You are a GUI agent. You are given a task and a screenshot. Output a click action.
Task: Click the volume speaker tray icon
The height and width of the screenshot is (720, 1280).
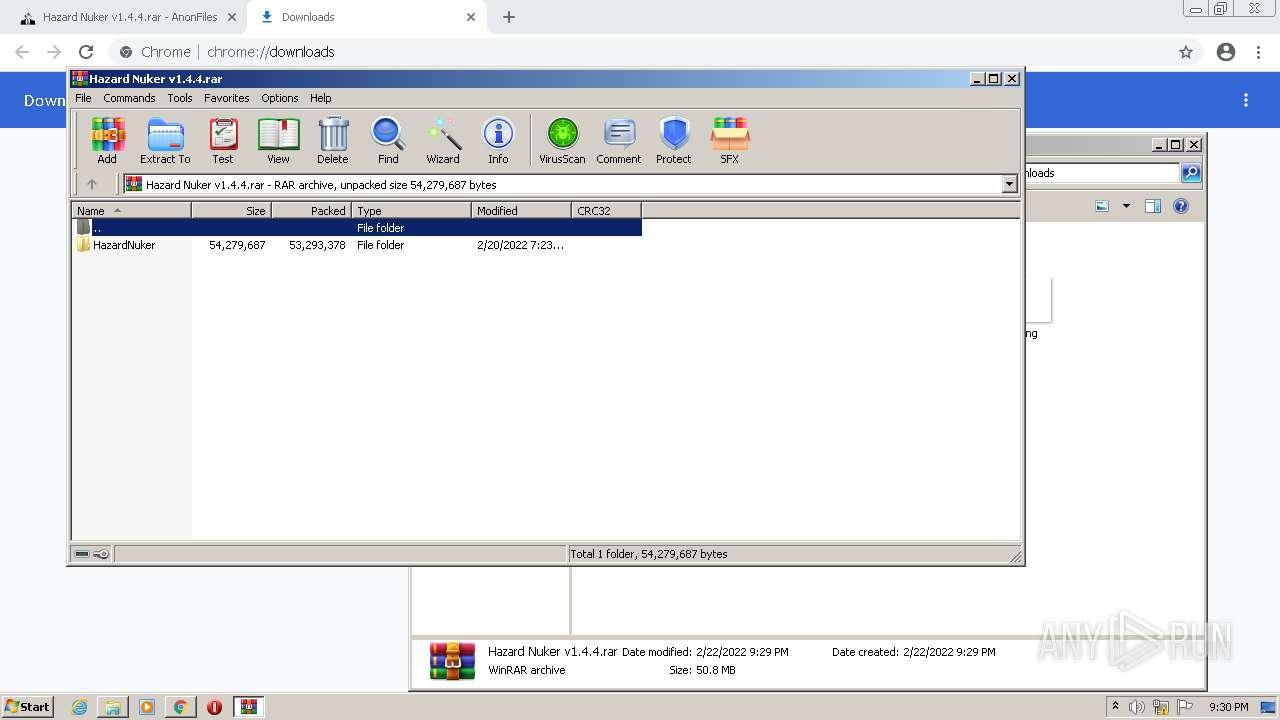[x=1137, y=707]
